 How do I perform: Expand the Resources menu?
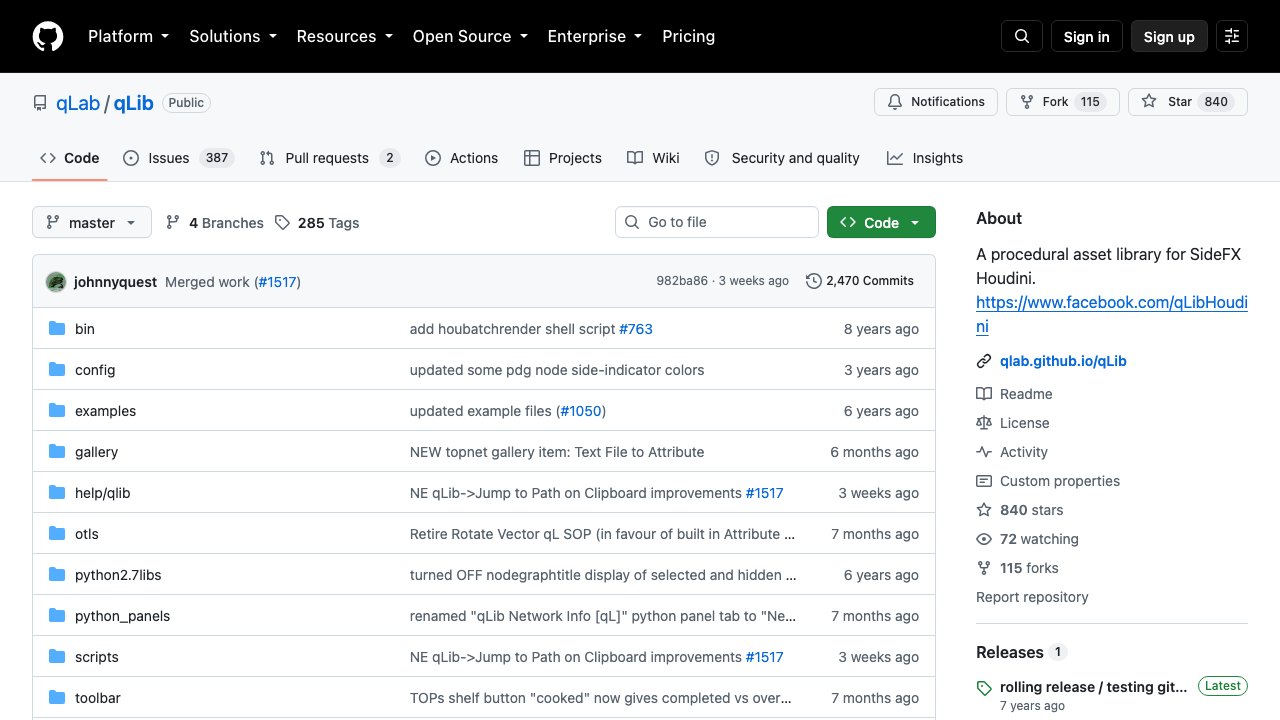344,36
